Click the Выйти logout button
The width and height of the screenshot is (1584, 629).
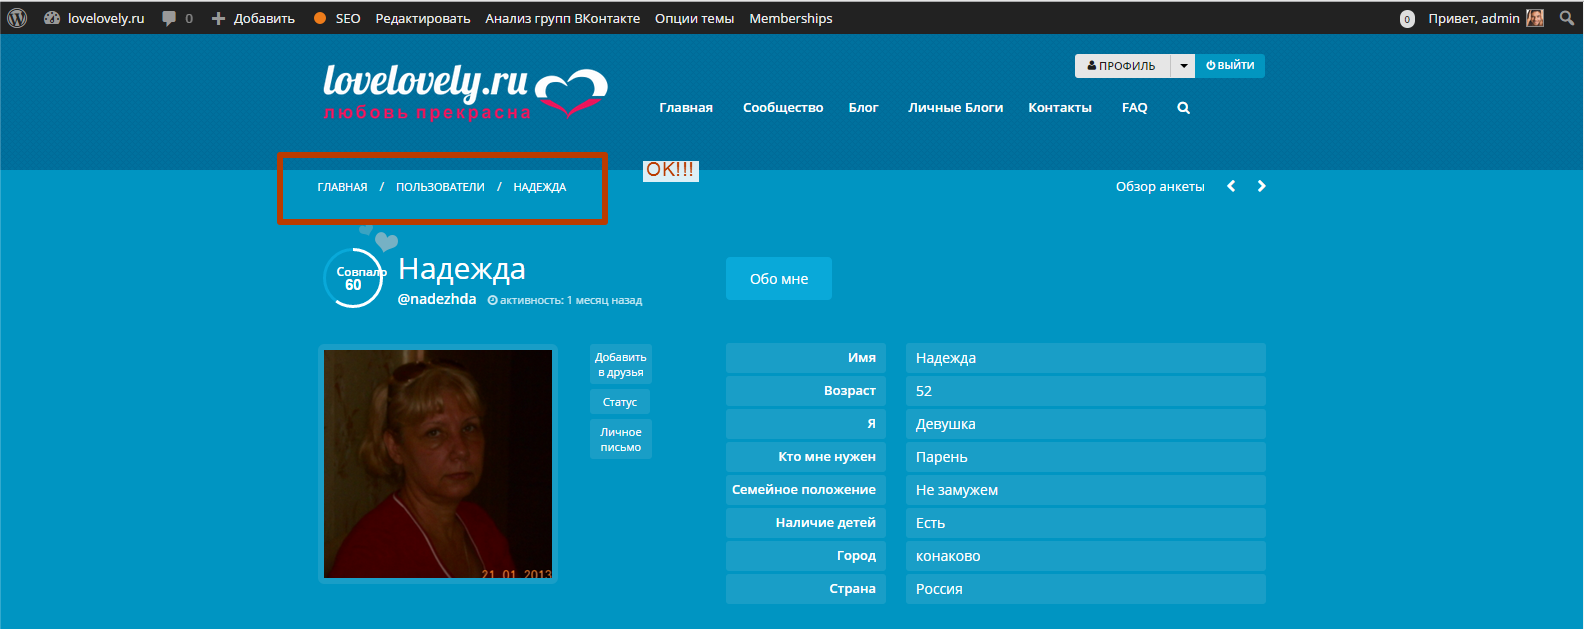coord(1230,66)
